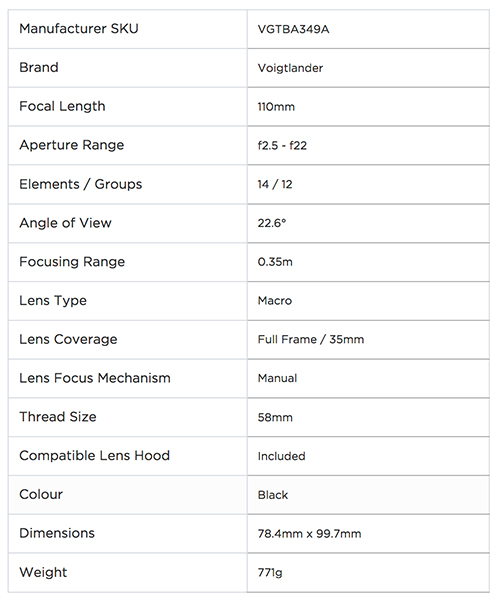This screenshot has width=500, height=606.
Task: Select the 14 / 12 elements value
Action: pyautogui.click(x=275, y=184)
